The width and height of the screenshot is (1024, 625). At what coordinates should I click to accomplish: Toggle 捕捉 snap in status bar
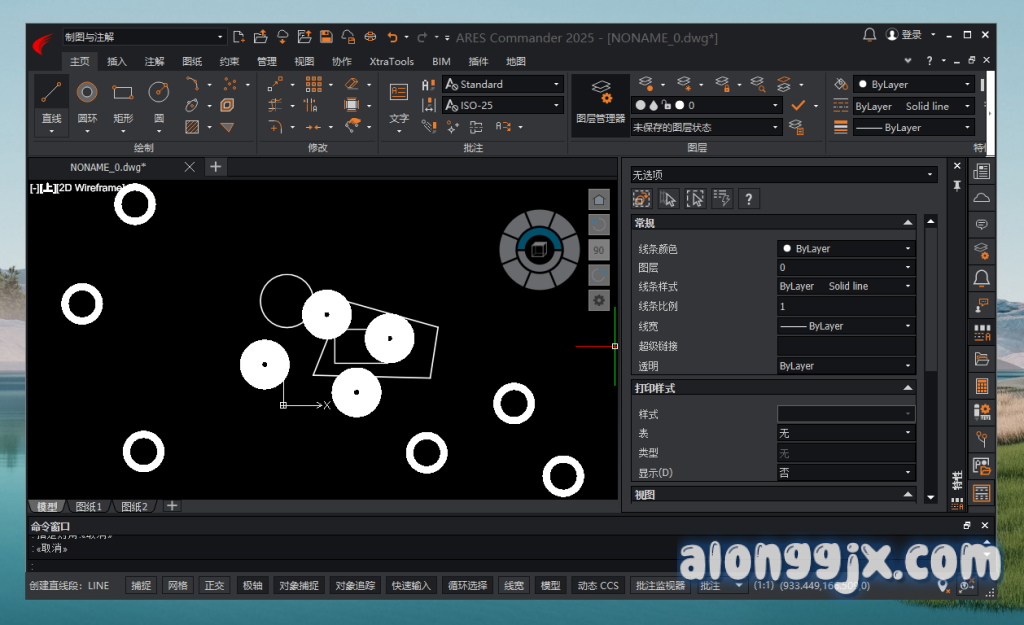(x=141, y=586)
